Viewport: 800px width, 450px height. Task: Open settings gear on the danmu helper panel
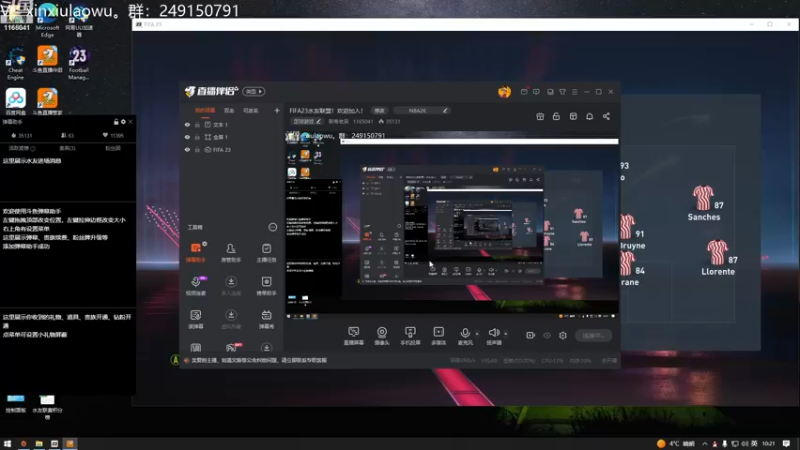click(123, 122)
